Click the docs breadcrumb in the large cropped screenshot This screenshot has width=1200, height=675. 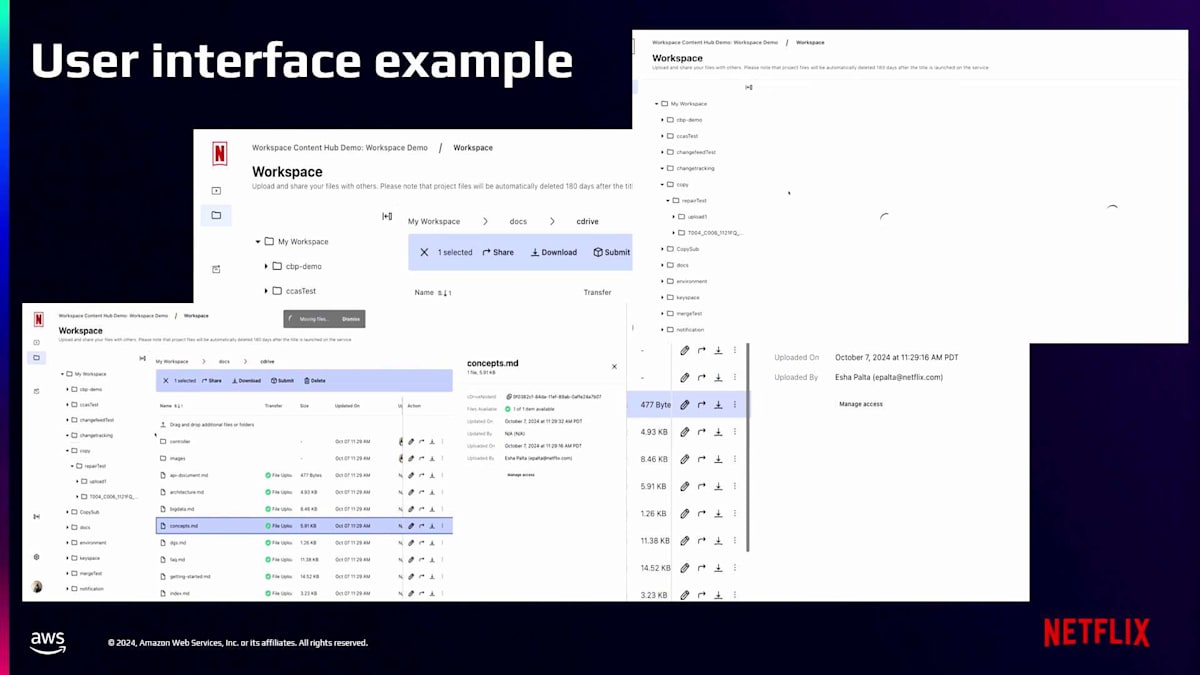(518, 221)
